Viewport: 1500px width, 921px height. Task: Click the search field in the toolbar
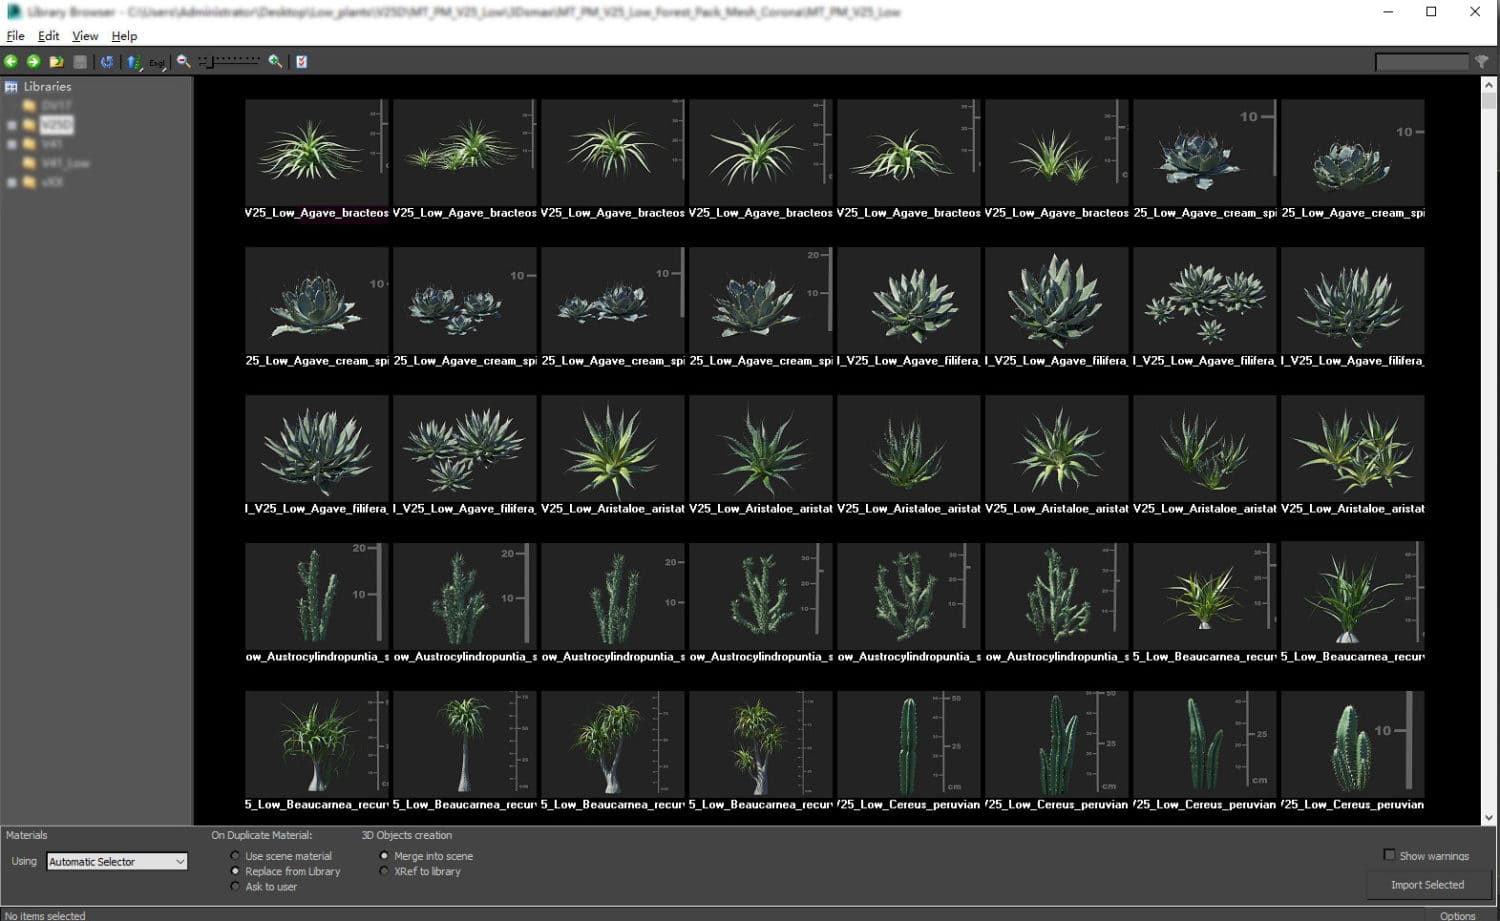pos(1422,62)
